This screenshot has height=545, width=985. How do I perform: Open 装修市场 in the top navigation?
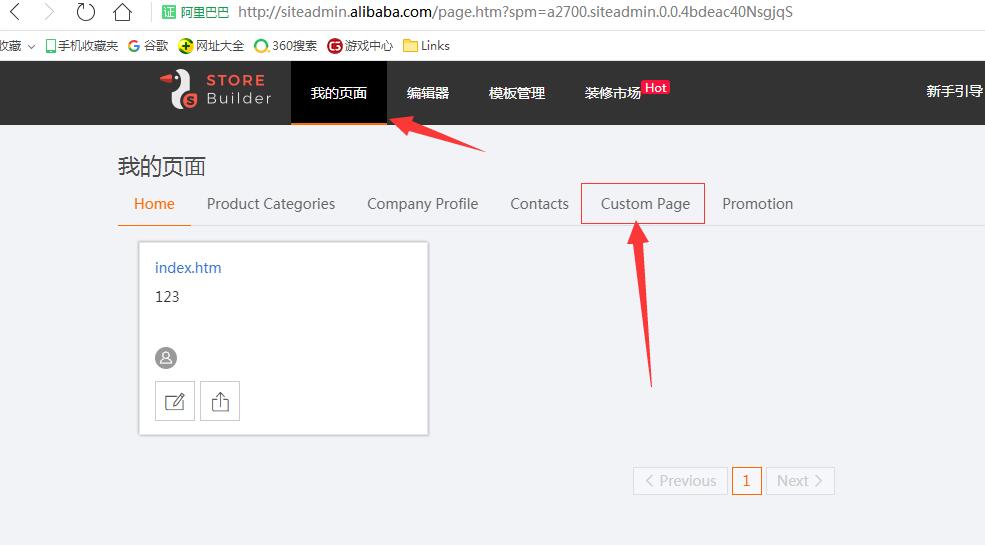pyautogui.click(x=612, y=93)
